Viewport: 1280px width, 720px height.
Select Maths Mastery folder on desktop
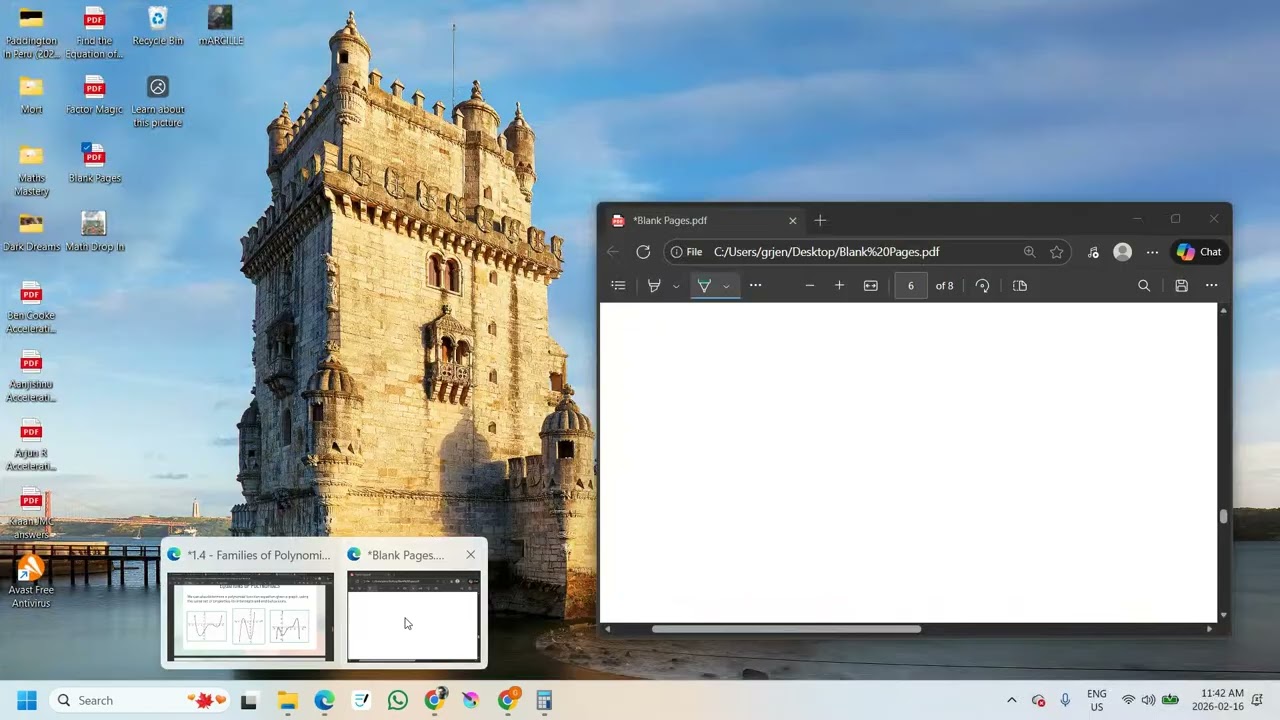click(x=32, y=169)
